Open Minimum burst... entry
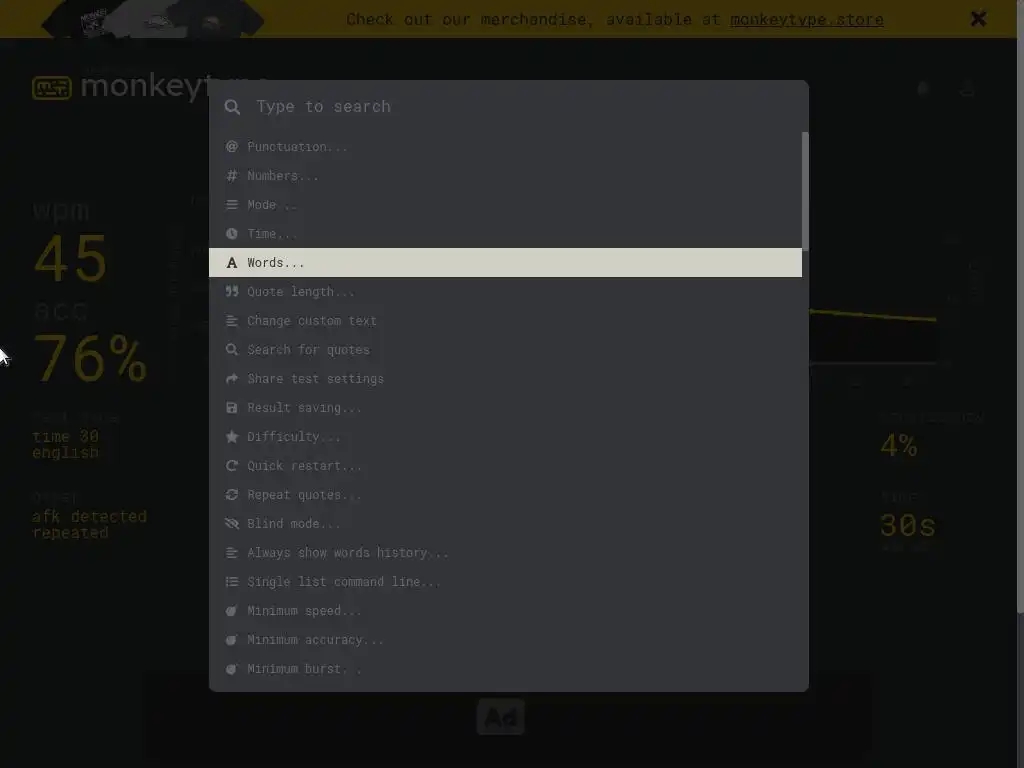This screenshot has width=1024, height=768. [505, 668]
